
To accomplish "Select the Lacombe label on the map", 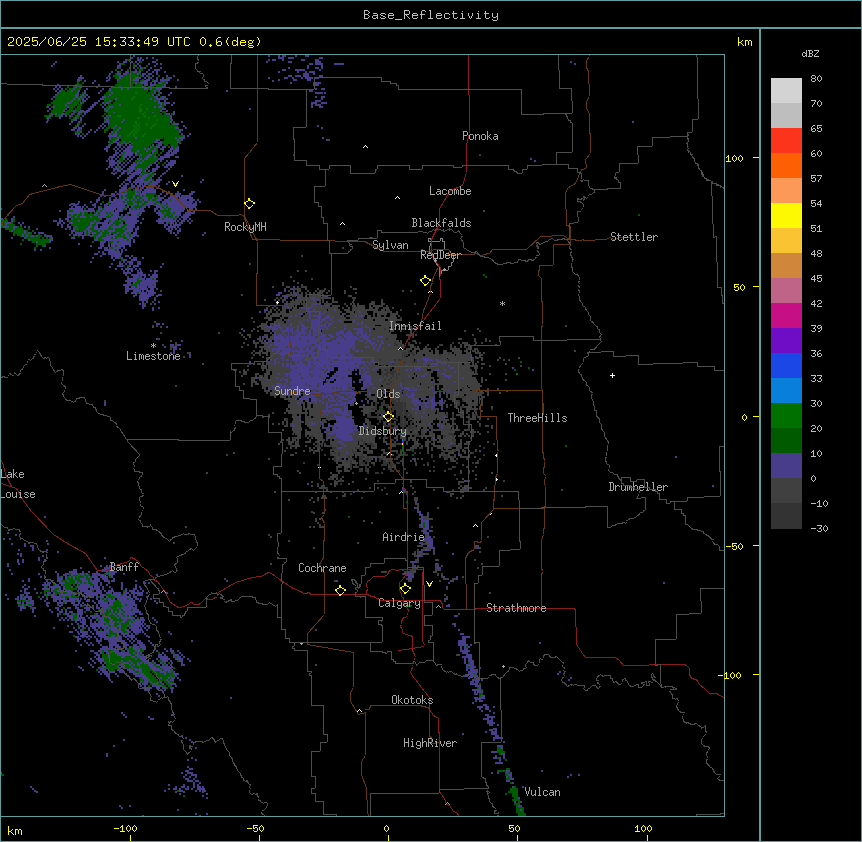I will point(450,191).
